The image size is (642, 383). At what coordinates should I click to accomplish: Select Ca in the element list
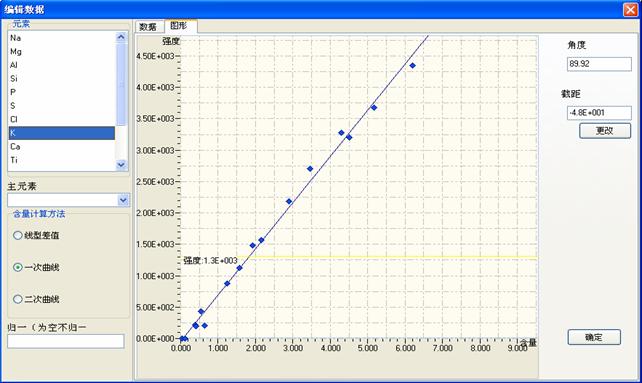coord(61,147)
